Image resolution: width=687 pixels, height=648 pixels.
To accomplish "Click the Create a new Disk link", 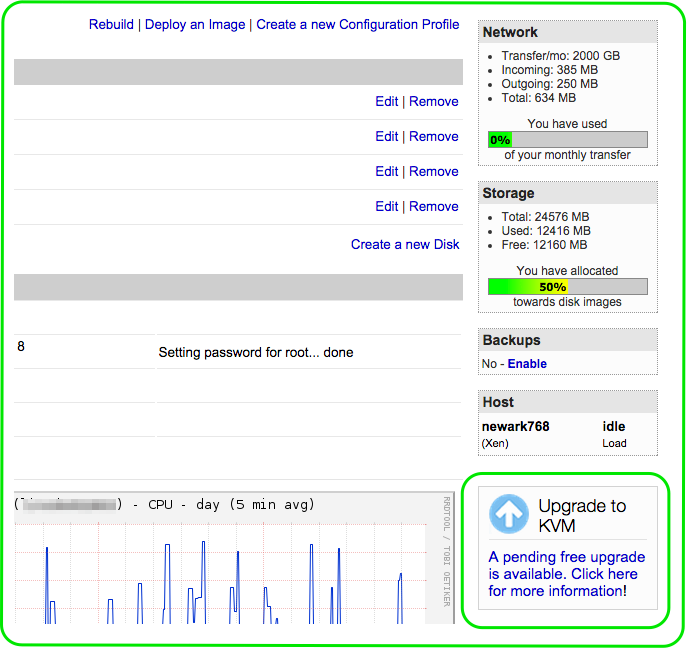I will click(x=405, y=244).
